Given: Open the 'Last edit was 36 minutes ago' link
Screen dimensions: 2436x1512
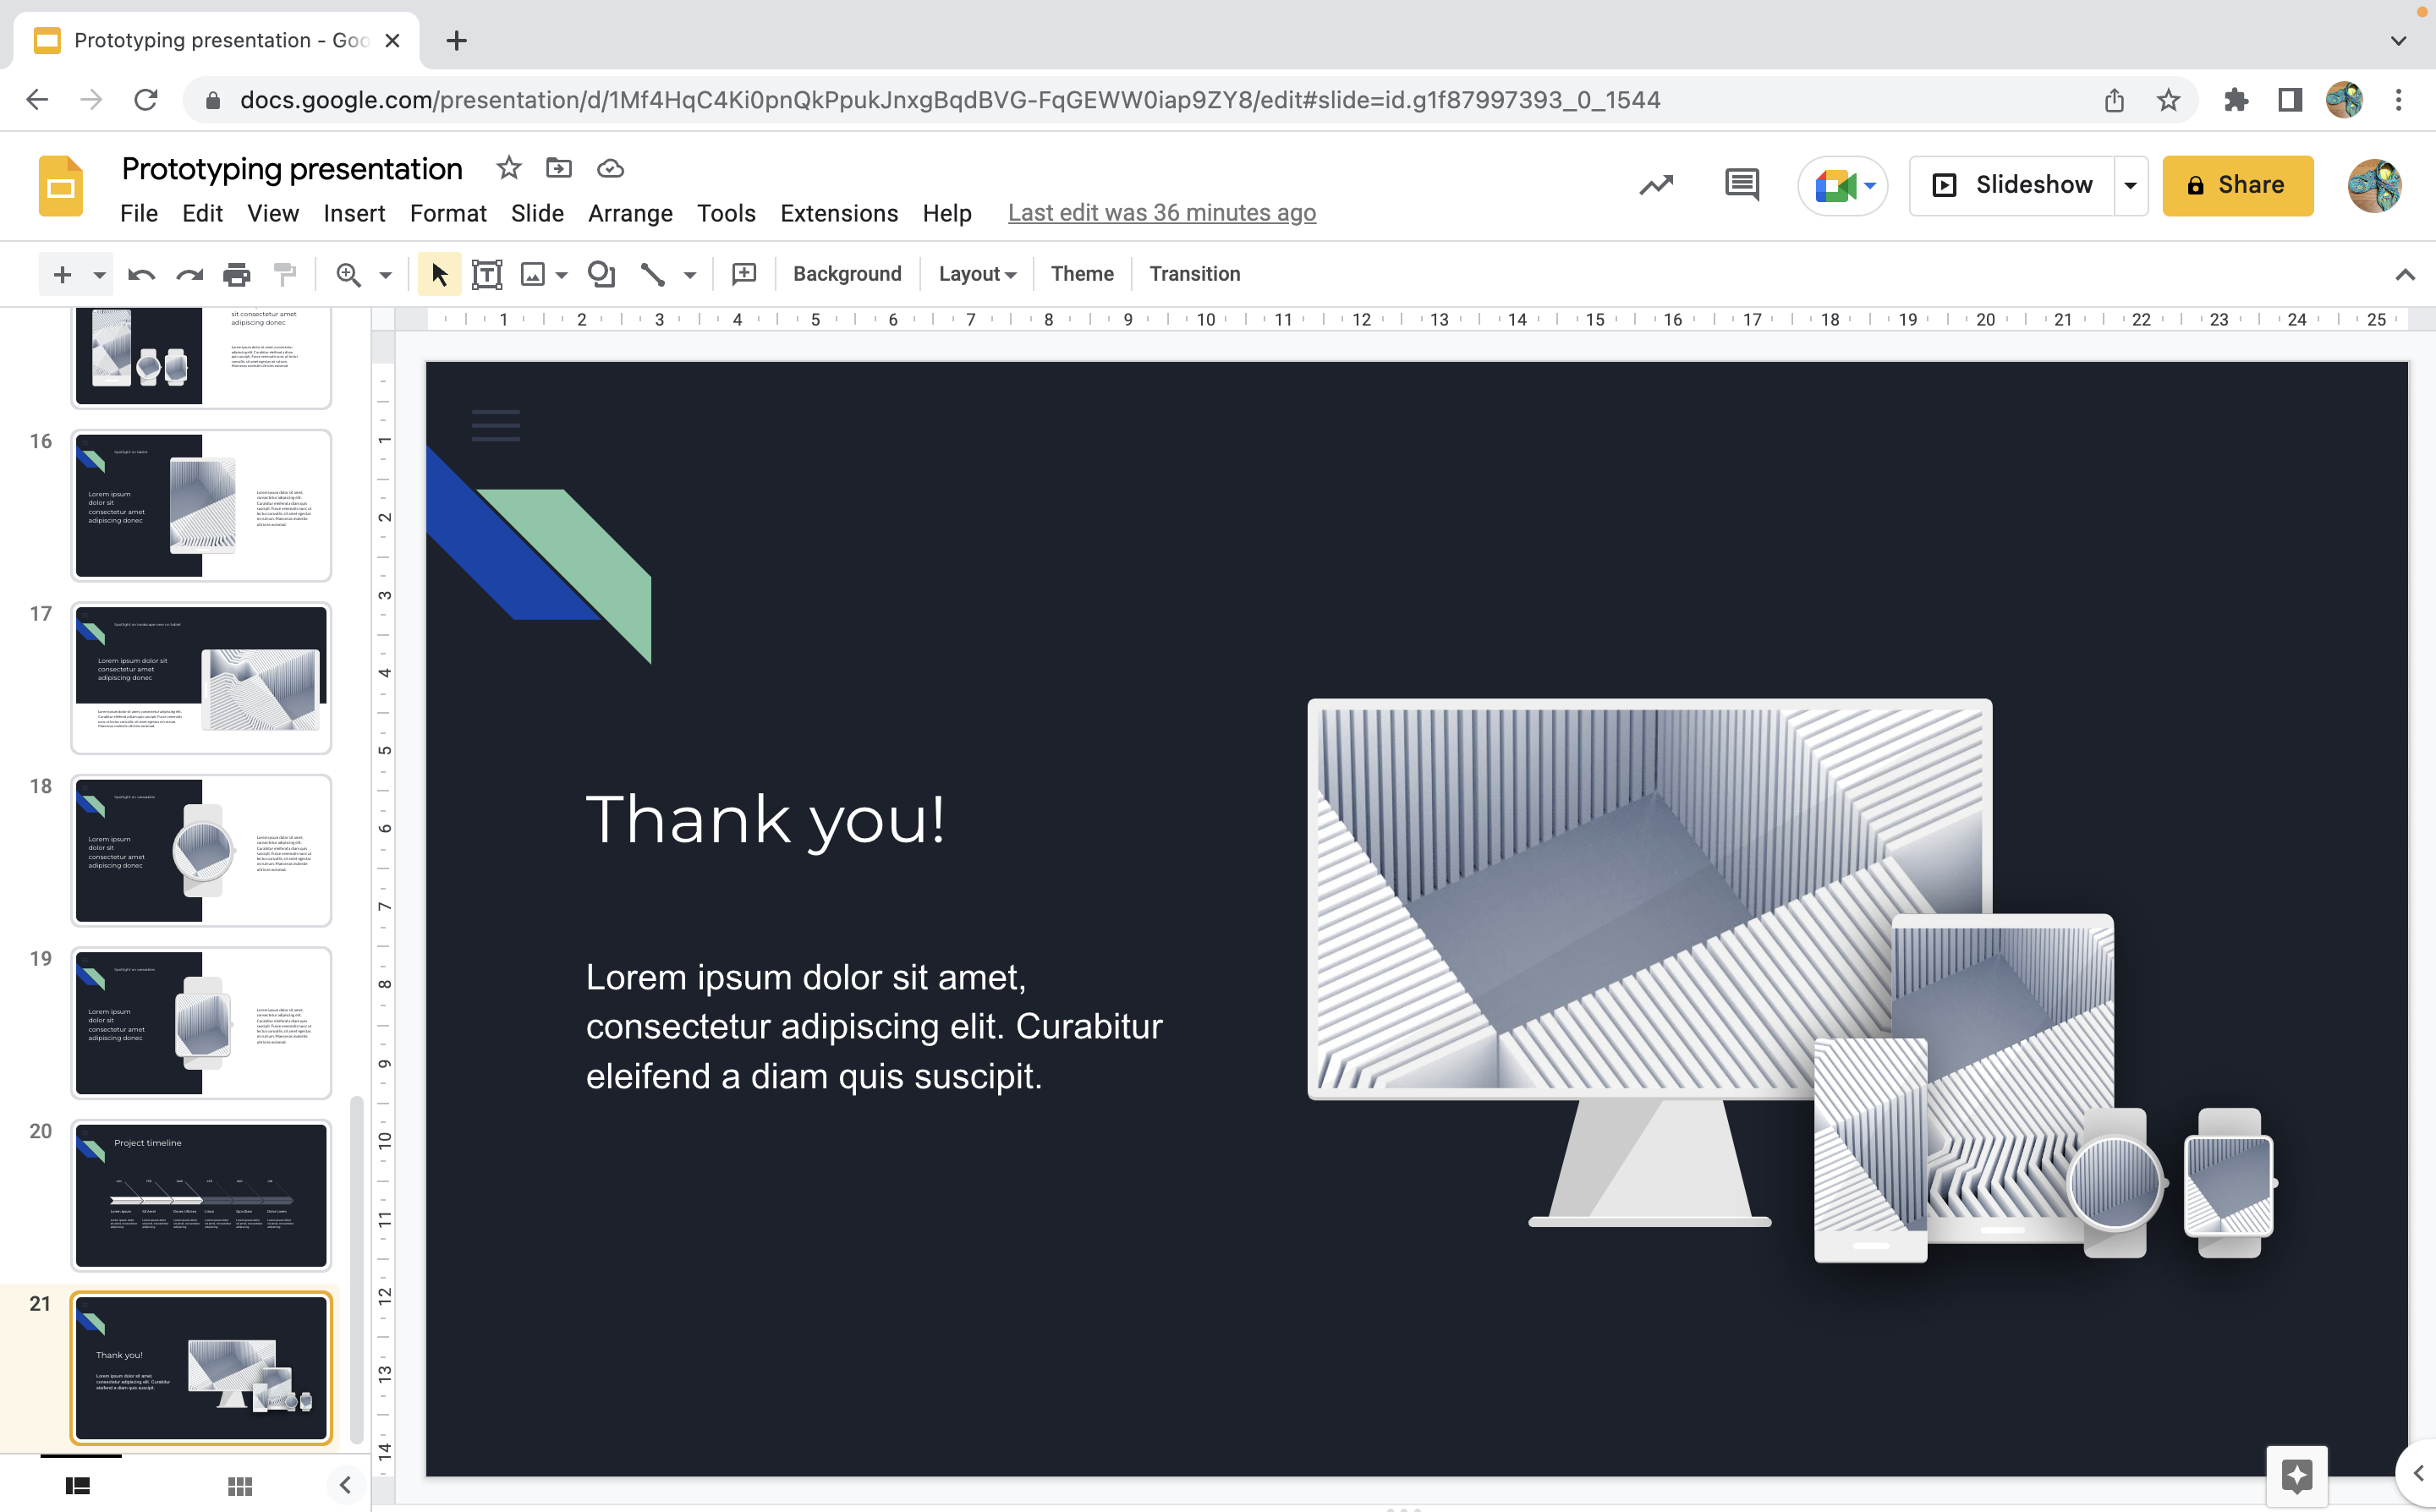Looking at the screenshot, I should pyautogui.click(x=1161, y=213).
